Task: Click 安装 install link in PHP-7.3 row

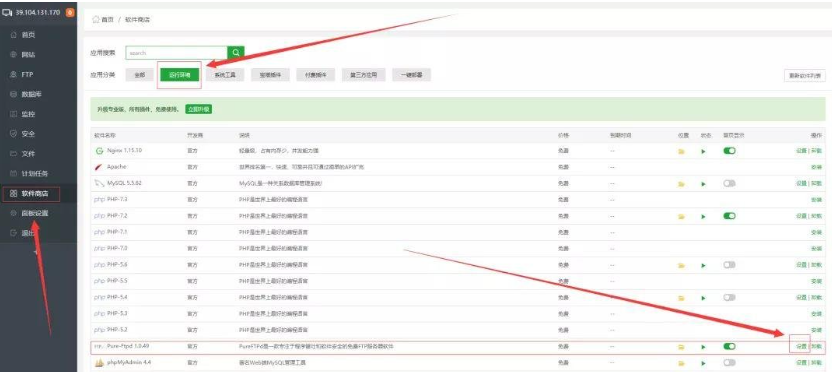Action: pyautogui.click(x=816, y=200)
